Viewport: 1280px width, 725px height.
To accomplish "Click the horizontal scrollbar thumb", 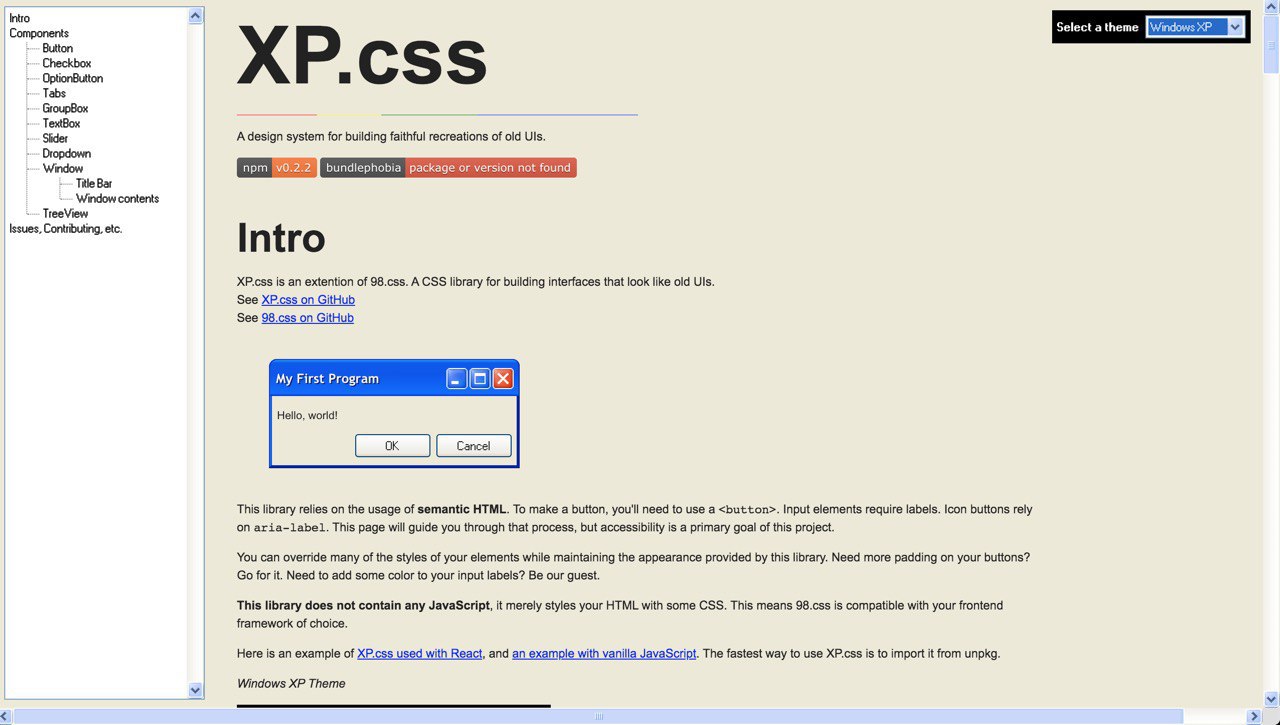I will click(599, 716).
